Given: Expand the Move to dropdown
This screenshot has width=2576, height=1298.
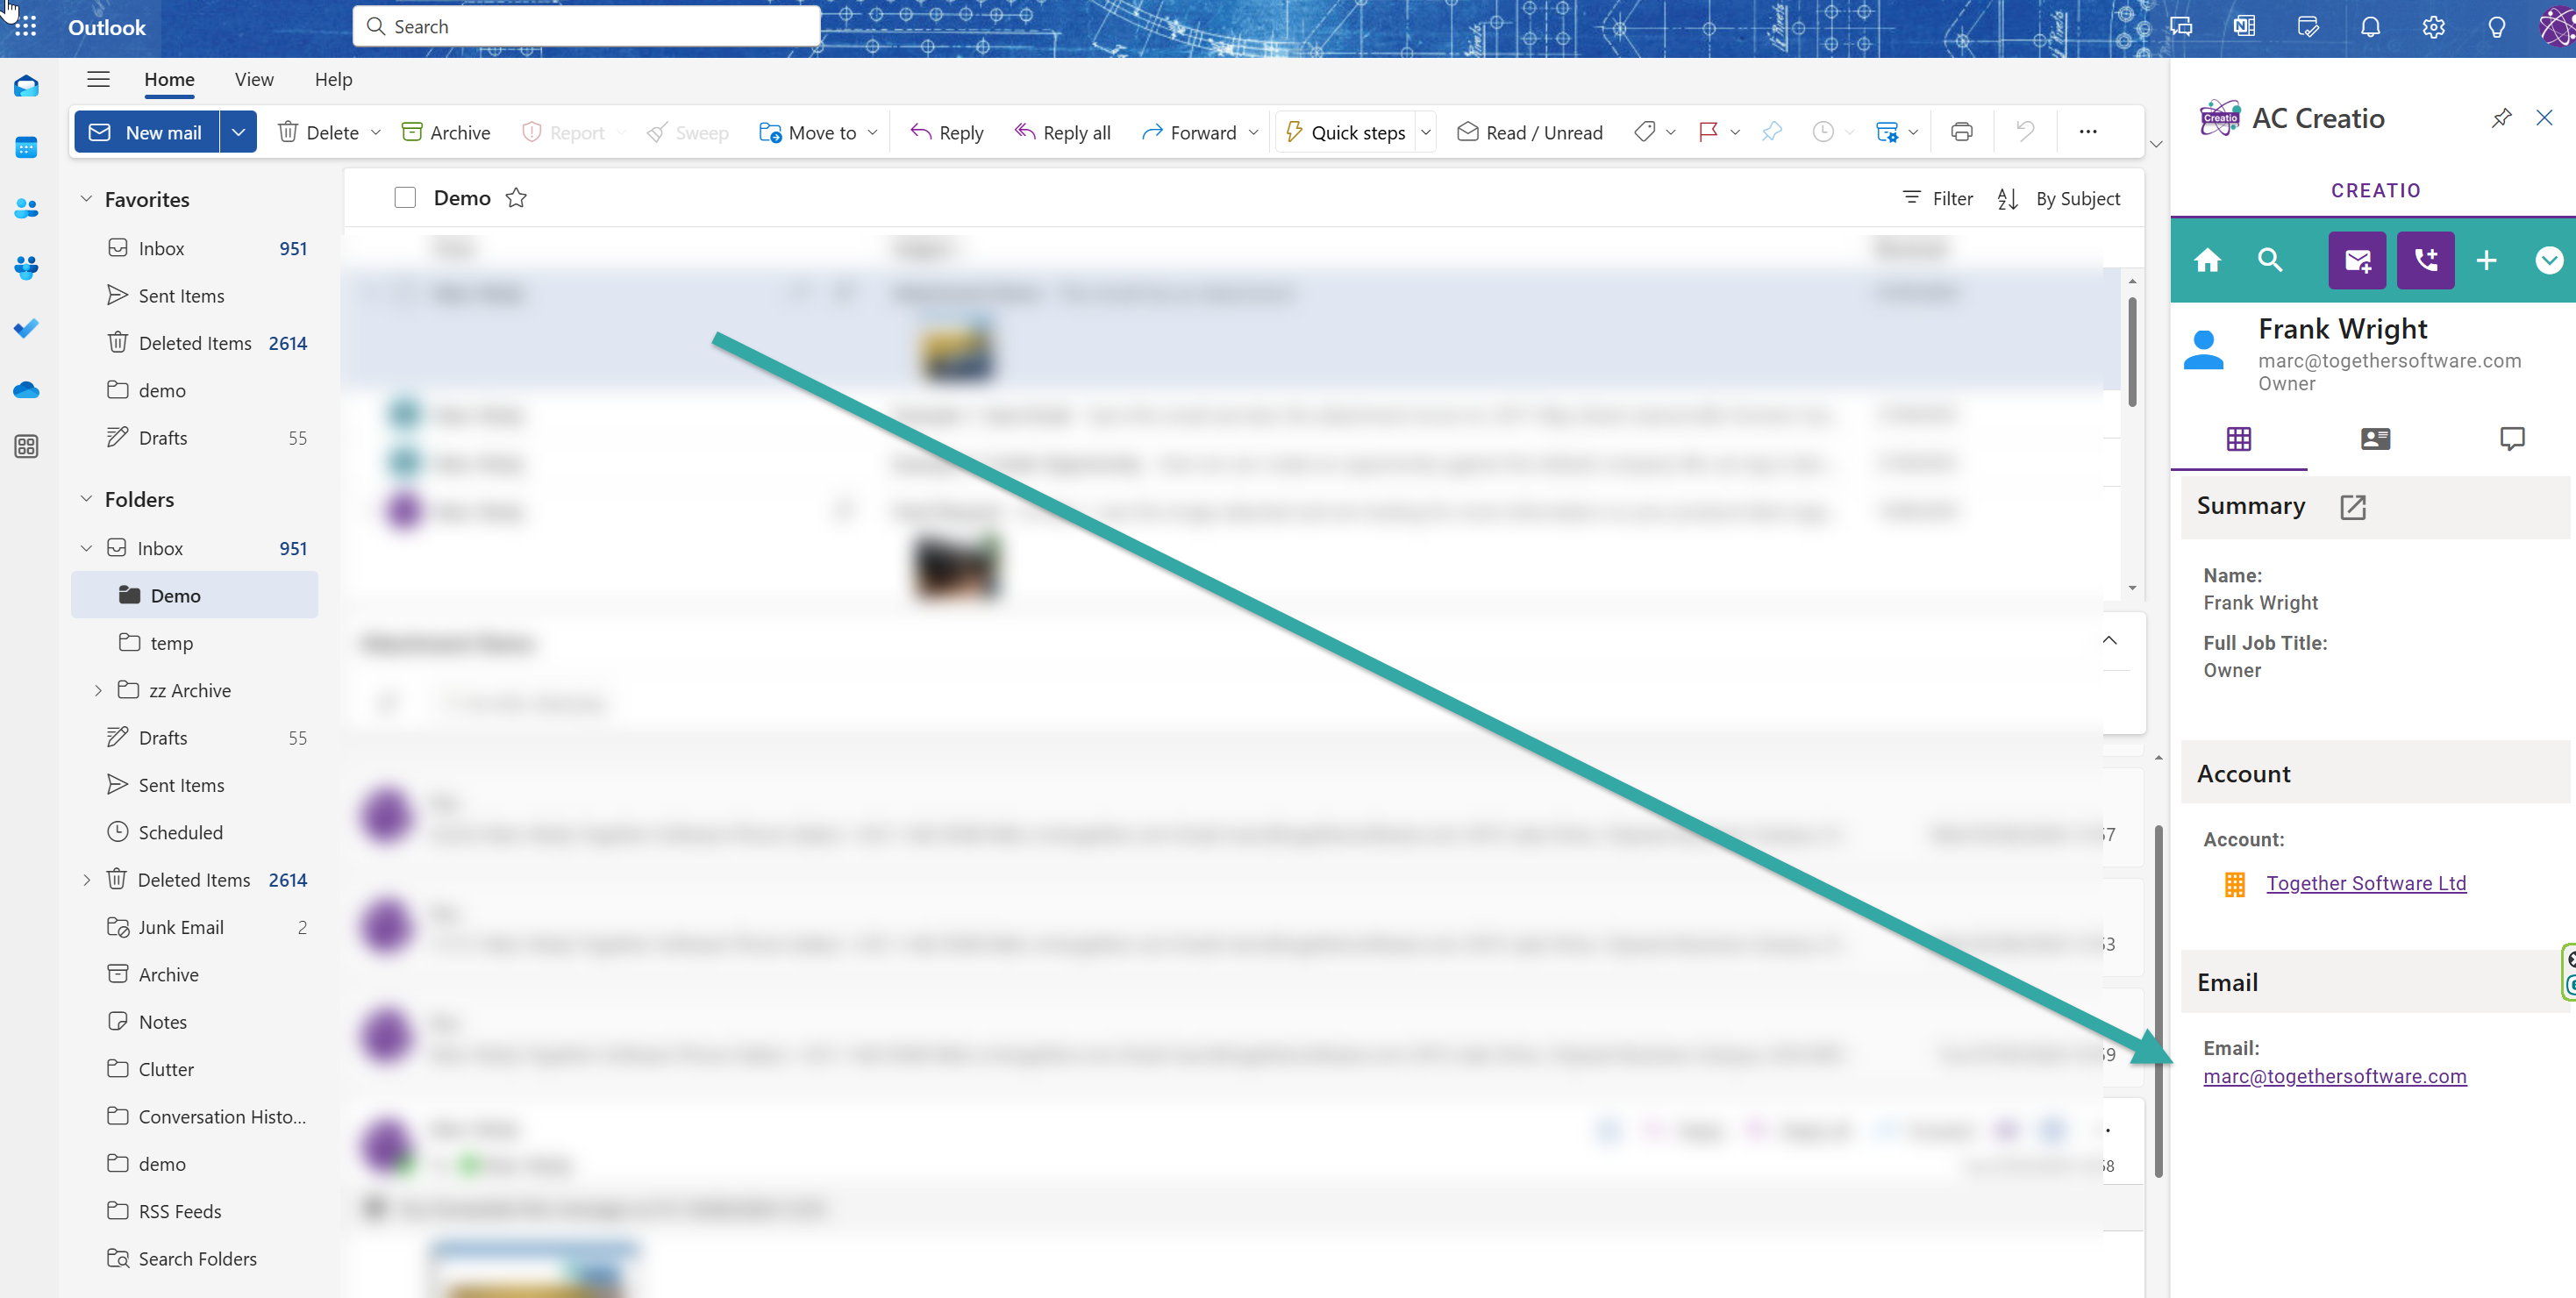Looking at the screenshot, I should coord(872,132).
